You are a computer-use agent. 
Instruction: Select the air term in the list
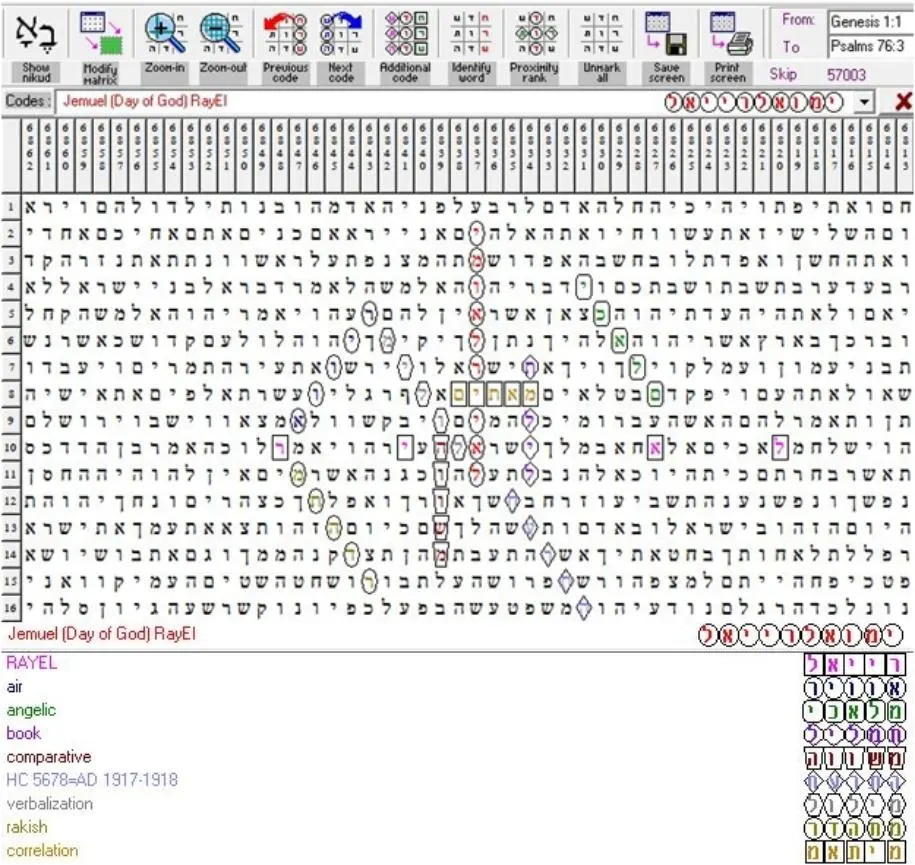coord(15,687)
